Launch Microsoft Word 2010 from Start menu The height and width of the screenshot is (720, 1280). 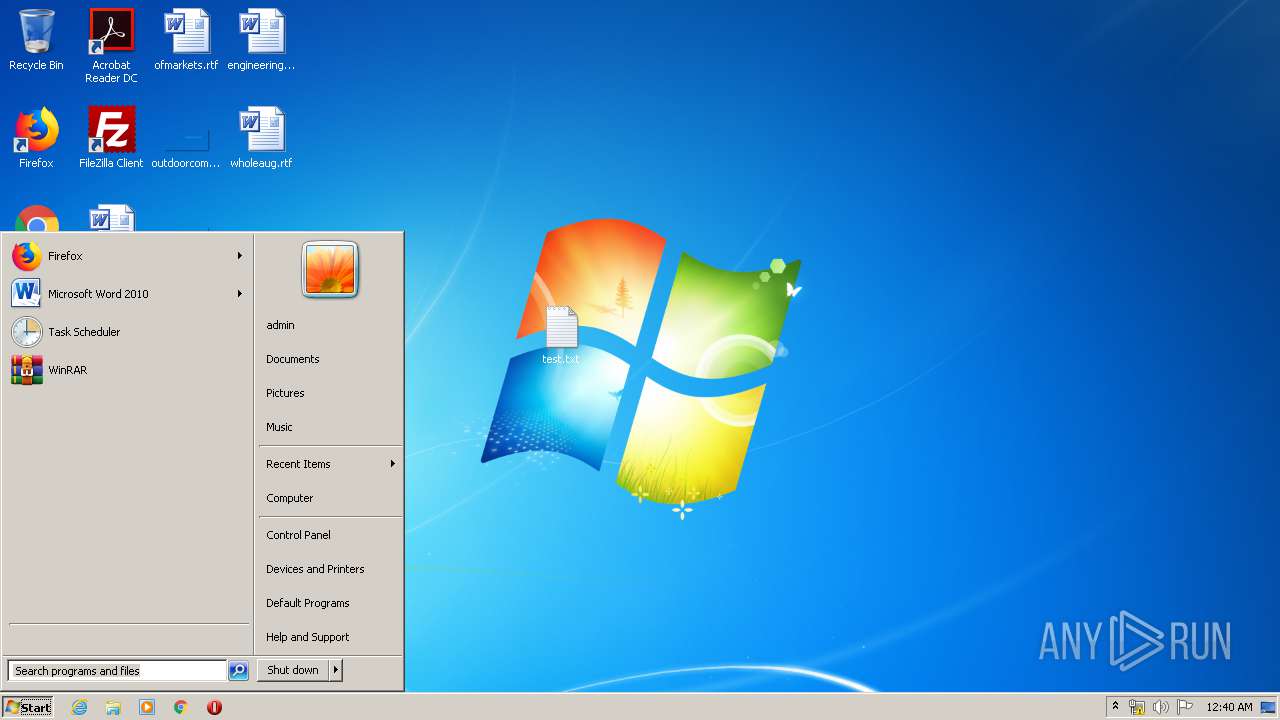128,294
